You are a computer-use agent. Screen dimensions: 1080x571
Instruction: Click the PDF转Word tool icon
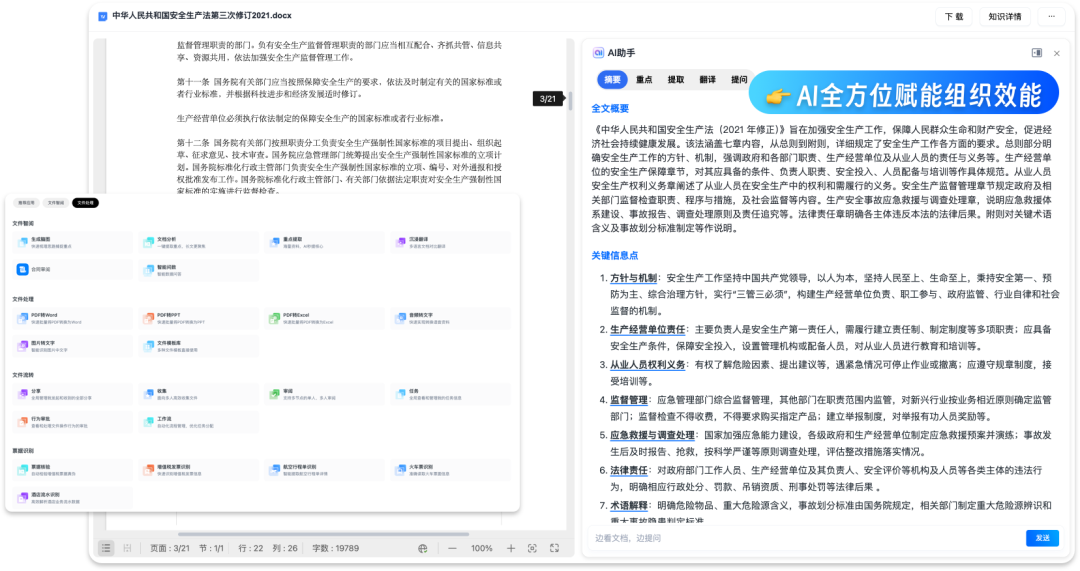[22, 318]
